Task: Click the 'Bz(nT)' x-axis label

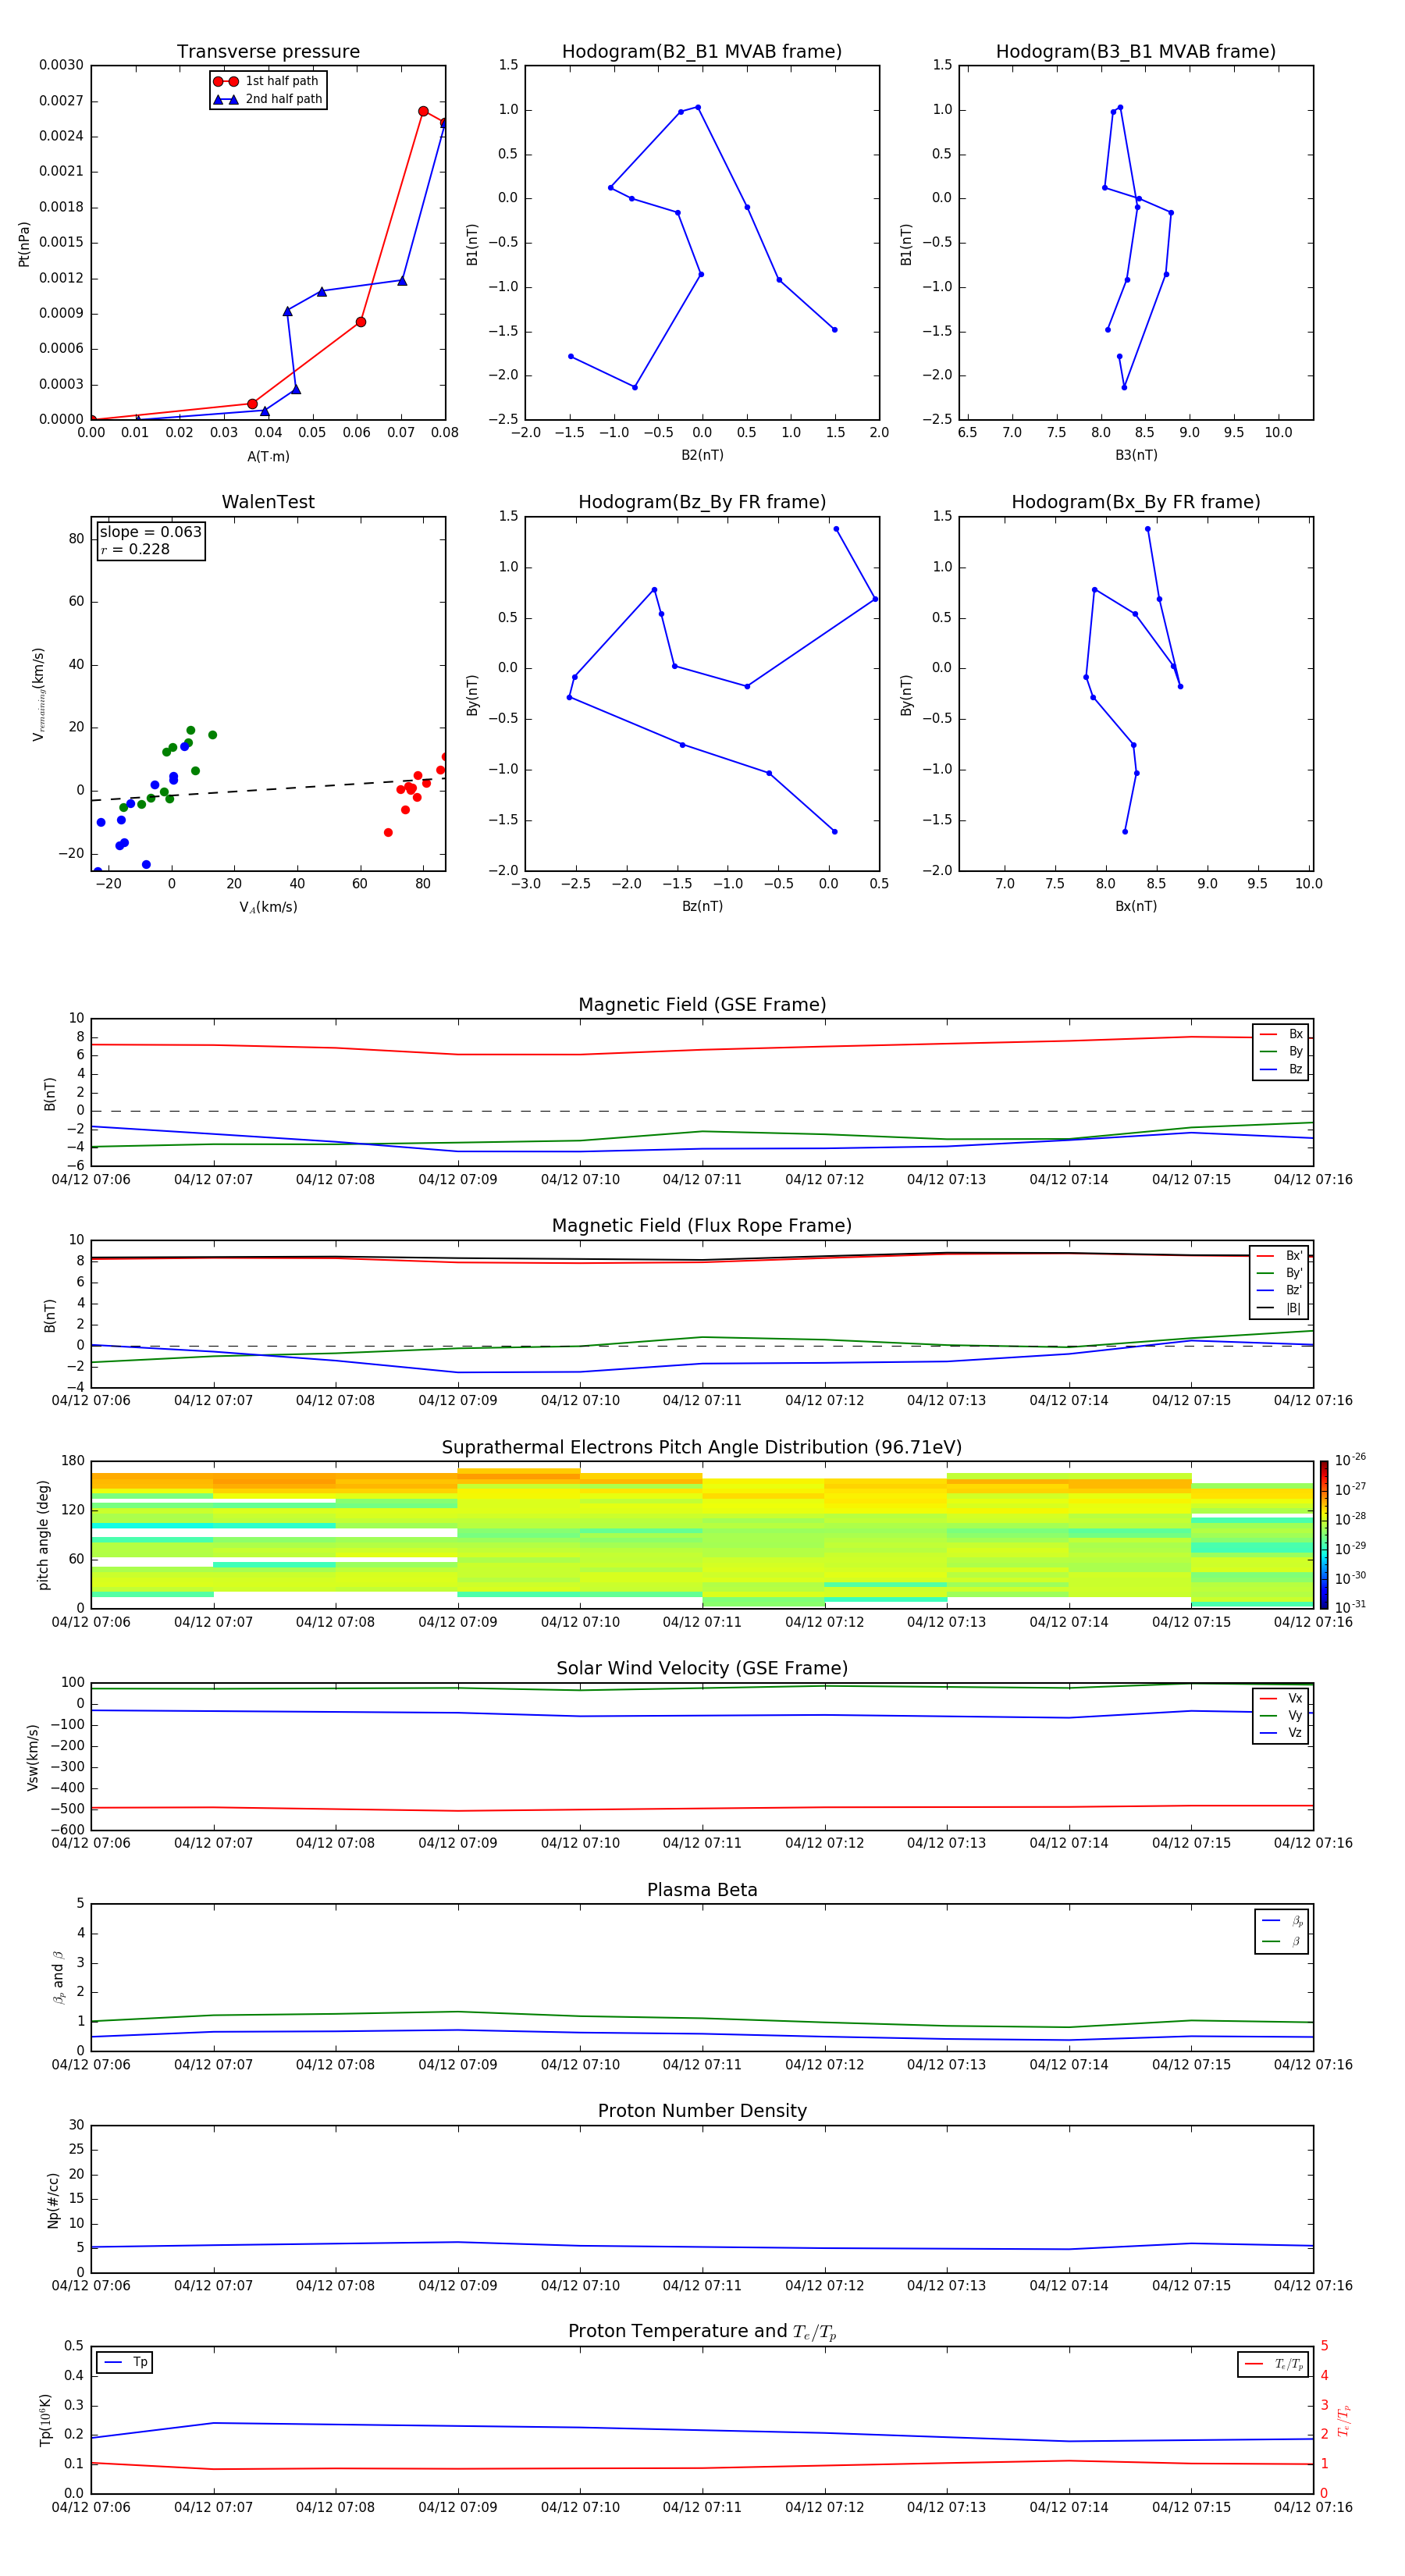Action: pos(702,907)
